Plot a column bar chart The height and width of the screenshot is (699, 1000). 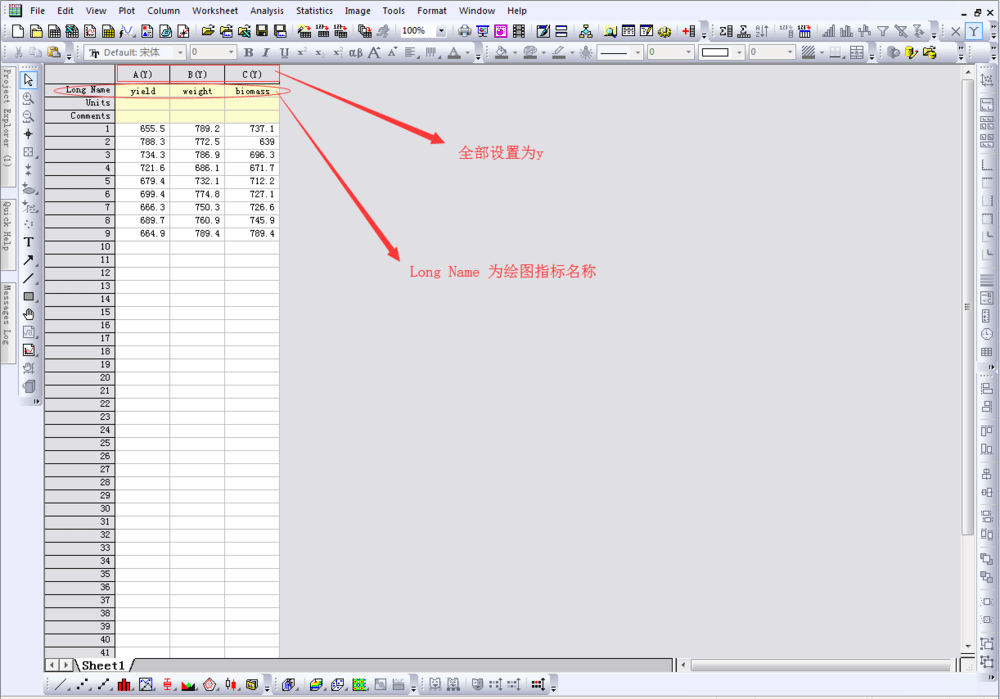point(124,684)
